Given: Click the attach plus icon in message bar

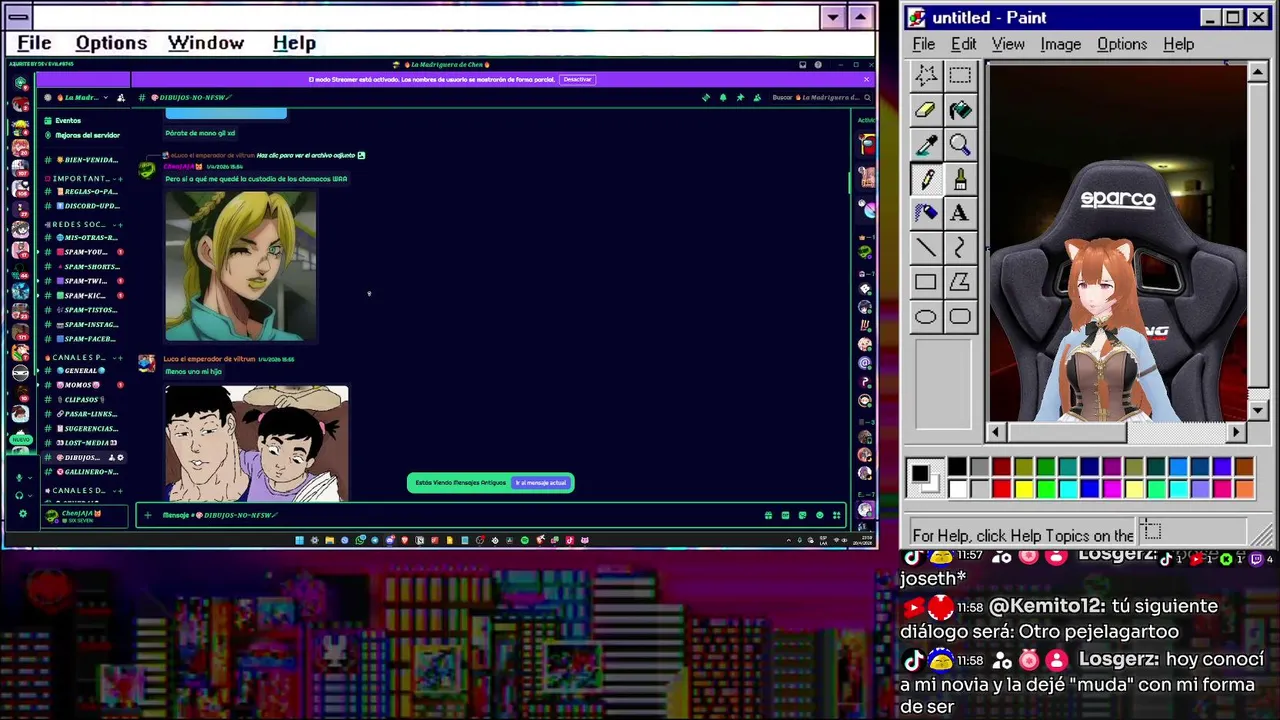Looking at the screenshot, I should point(147,515).
